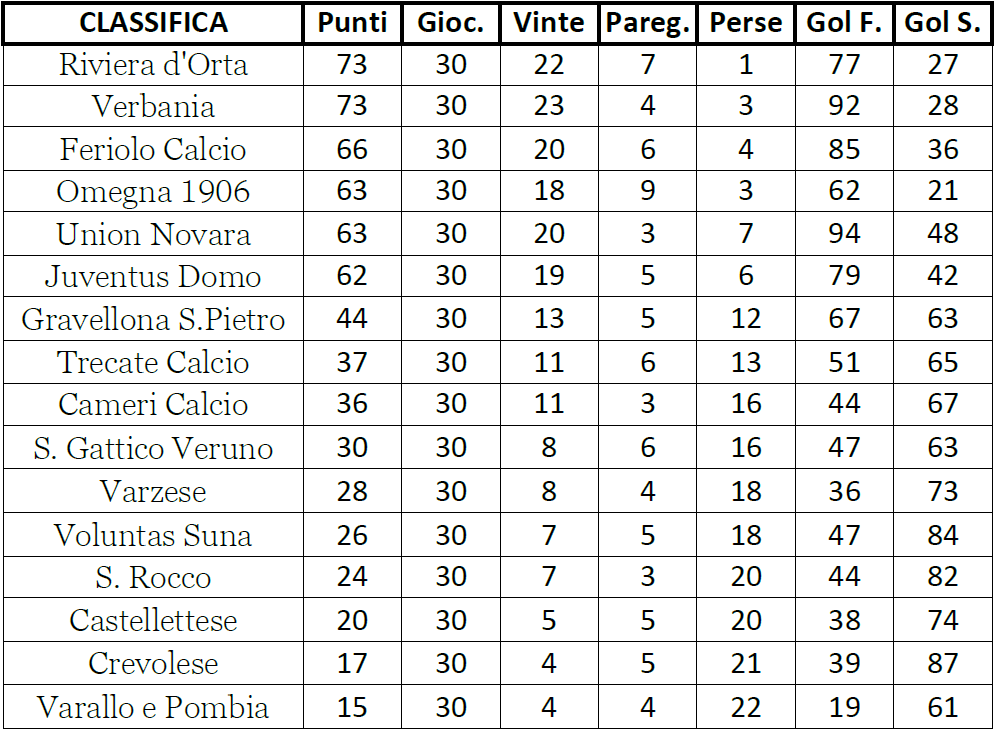
Task: Select Gravellona S.Pietro cell
Action: [153, 319]
